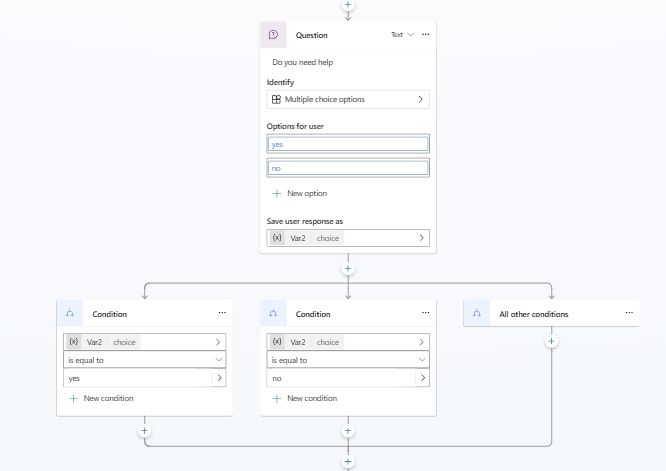
Task: Open three-dot menu of 'no' Condition
Action: pyautogui.click(x=426, y=313)
